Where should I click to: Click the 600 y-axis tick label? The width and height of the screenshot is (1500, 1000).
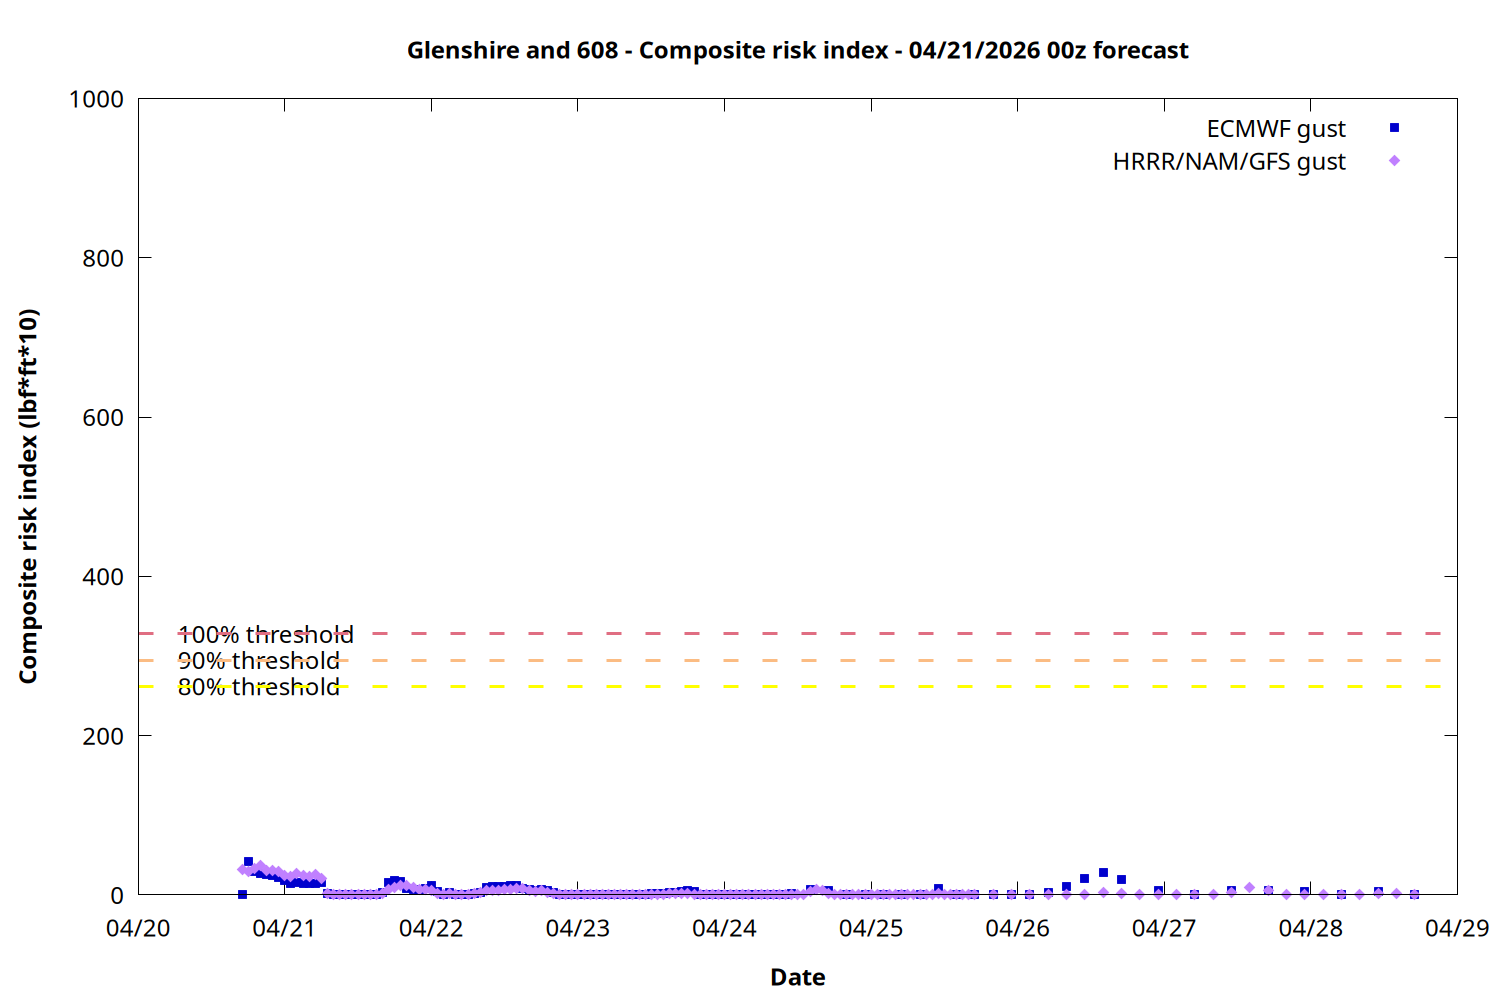tap(103, 418)
